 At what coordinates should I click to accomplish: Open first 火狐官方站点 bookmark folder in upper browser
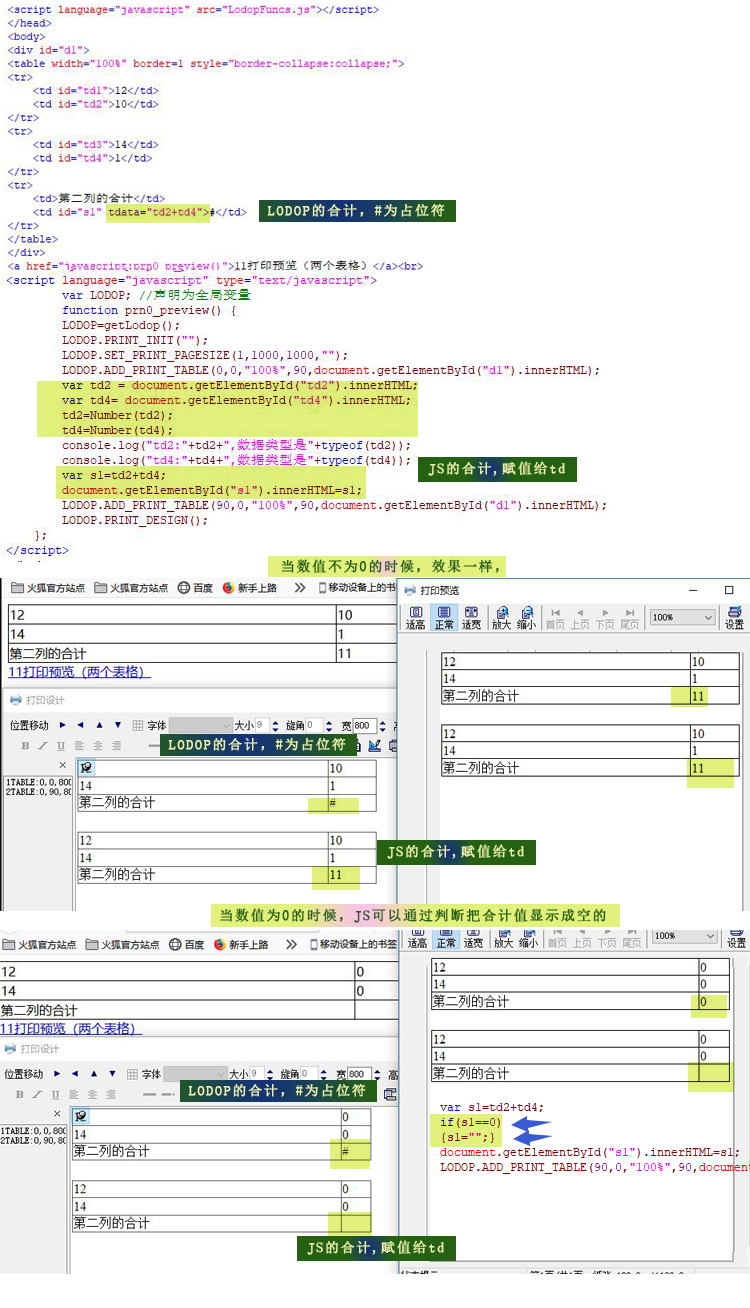[x=48, y=588]
